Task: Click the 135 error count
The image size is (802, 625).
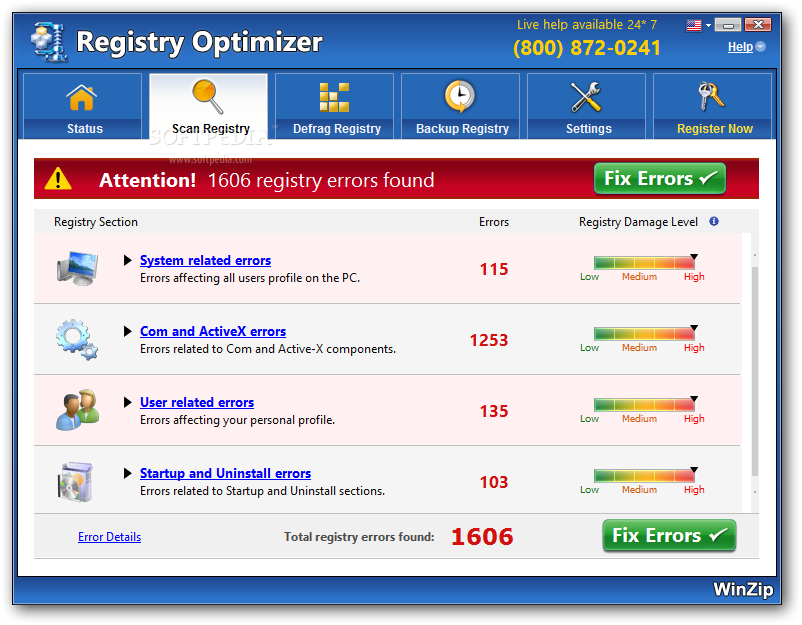Action: pos(494,411)
